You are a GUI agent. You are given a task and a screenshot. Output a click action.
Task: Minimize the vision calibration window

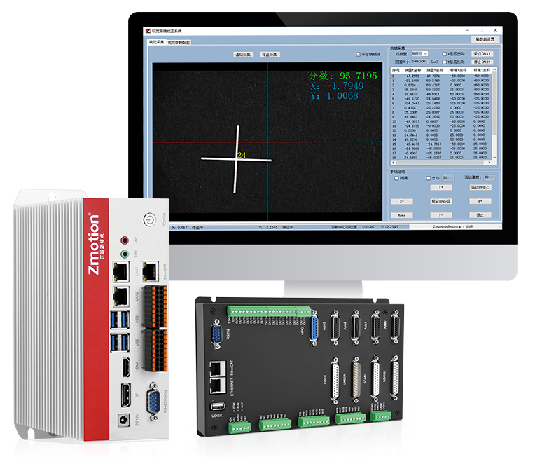(x=467, y=30)
